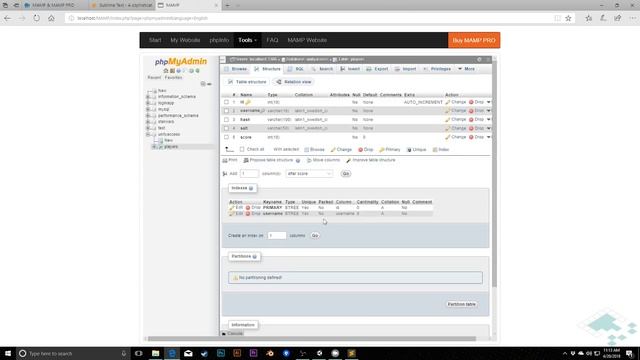Screen dimensions: 640x360
Task: Switch to Relation view
Action: point(294,82)
